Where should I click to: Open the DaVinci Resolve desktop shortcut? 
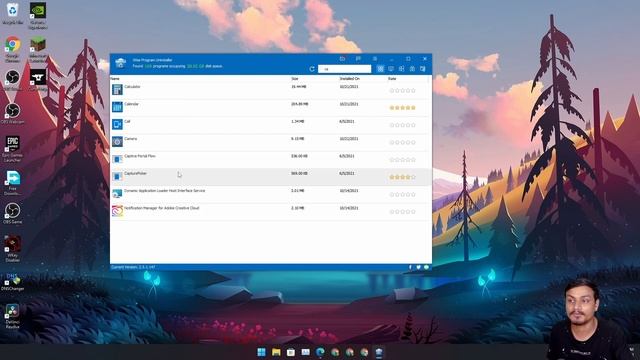click(x=13, y=316)
